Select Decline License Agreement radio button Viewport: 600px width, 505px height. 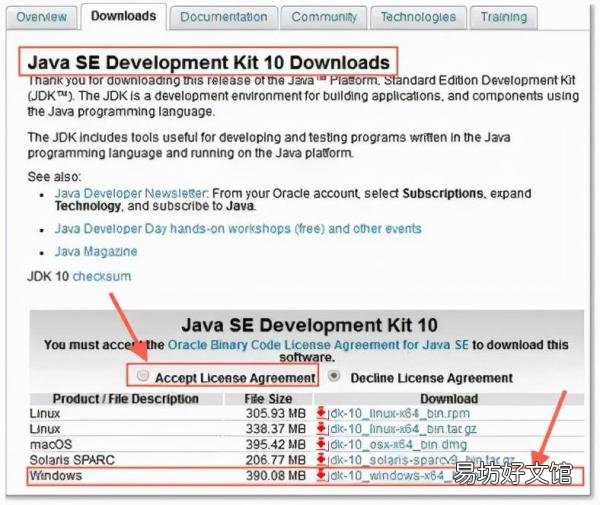click(x=334, y=376)
